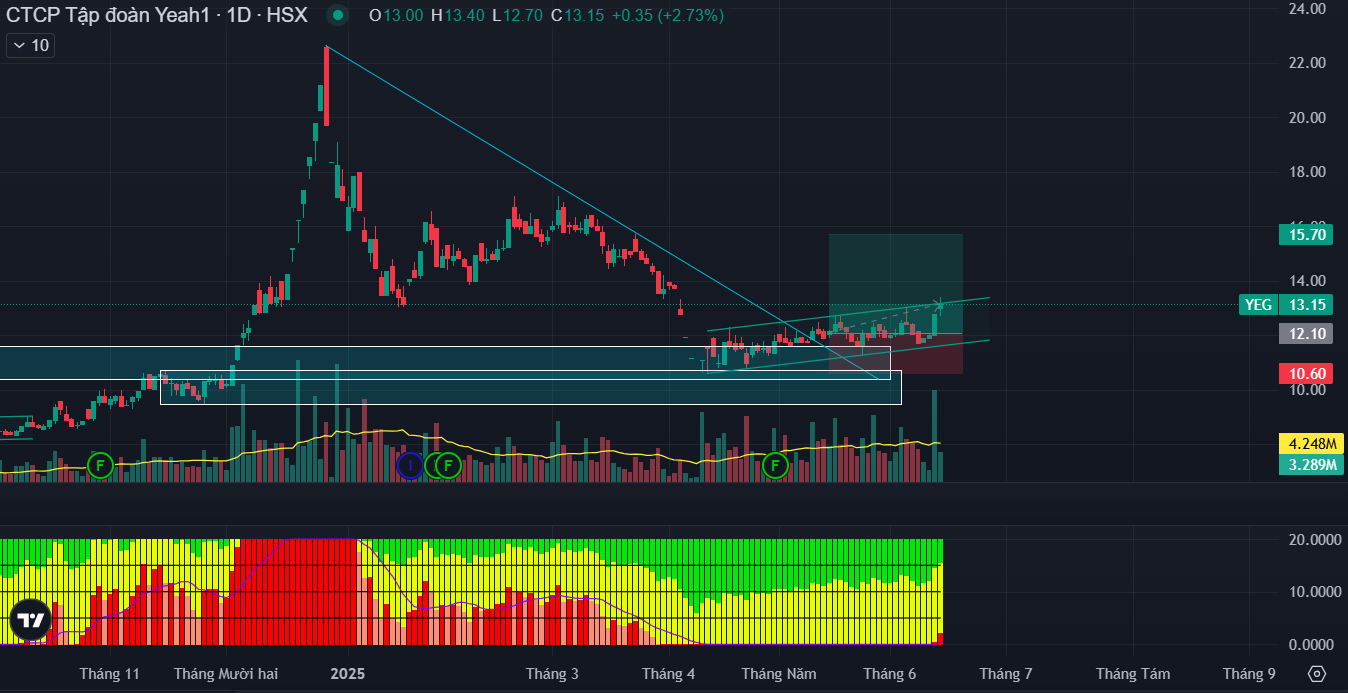This screenshot has height=693, width=1348.
Task: Click the 10.00 price scale value
Action: pyautogui.click(x=1308, y=390)
